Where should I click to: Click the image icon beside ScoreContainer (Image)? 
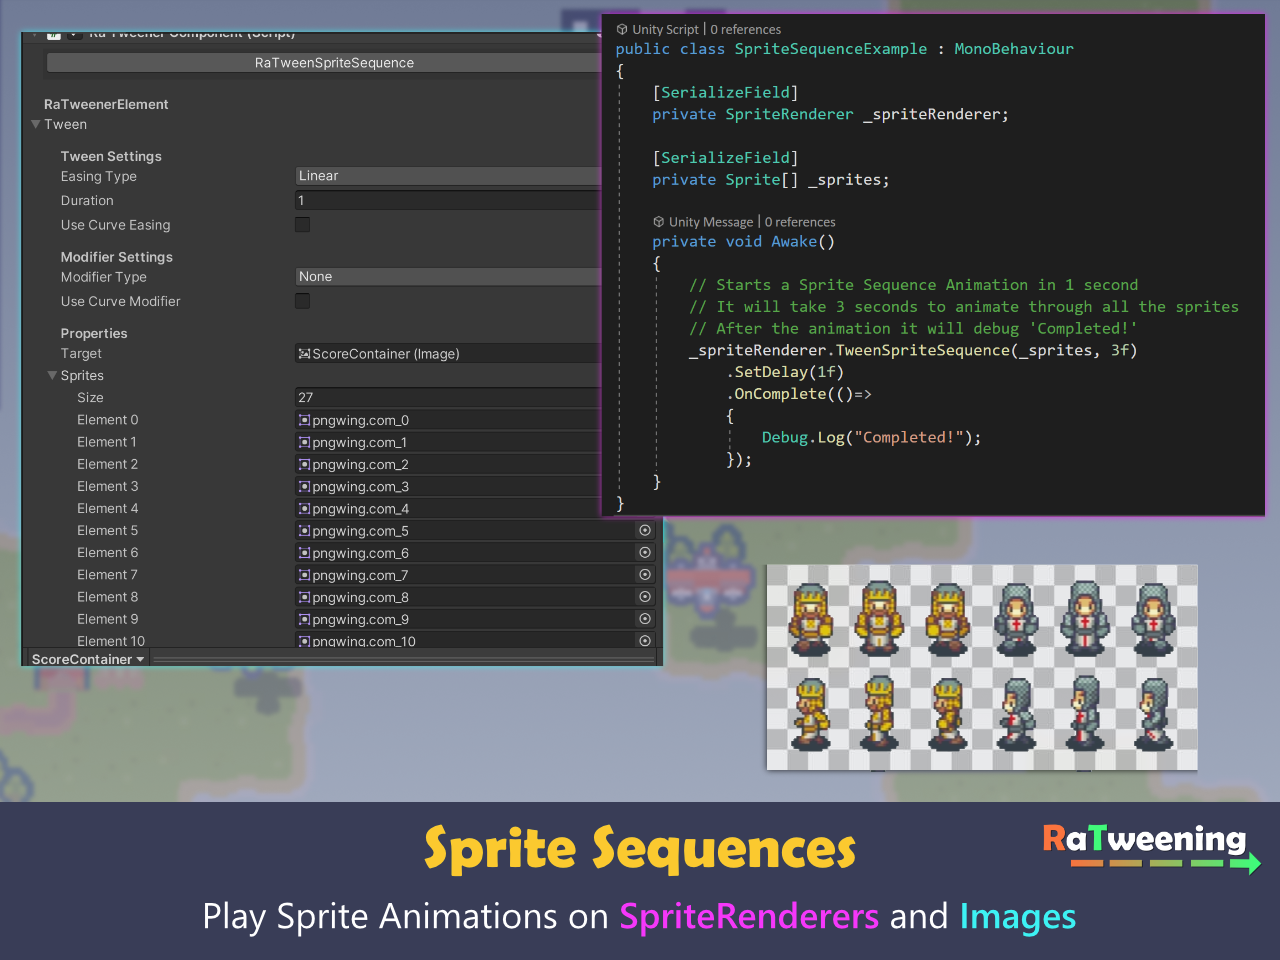tap(304, 354)
